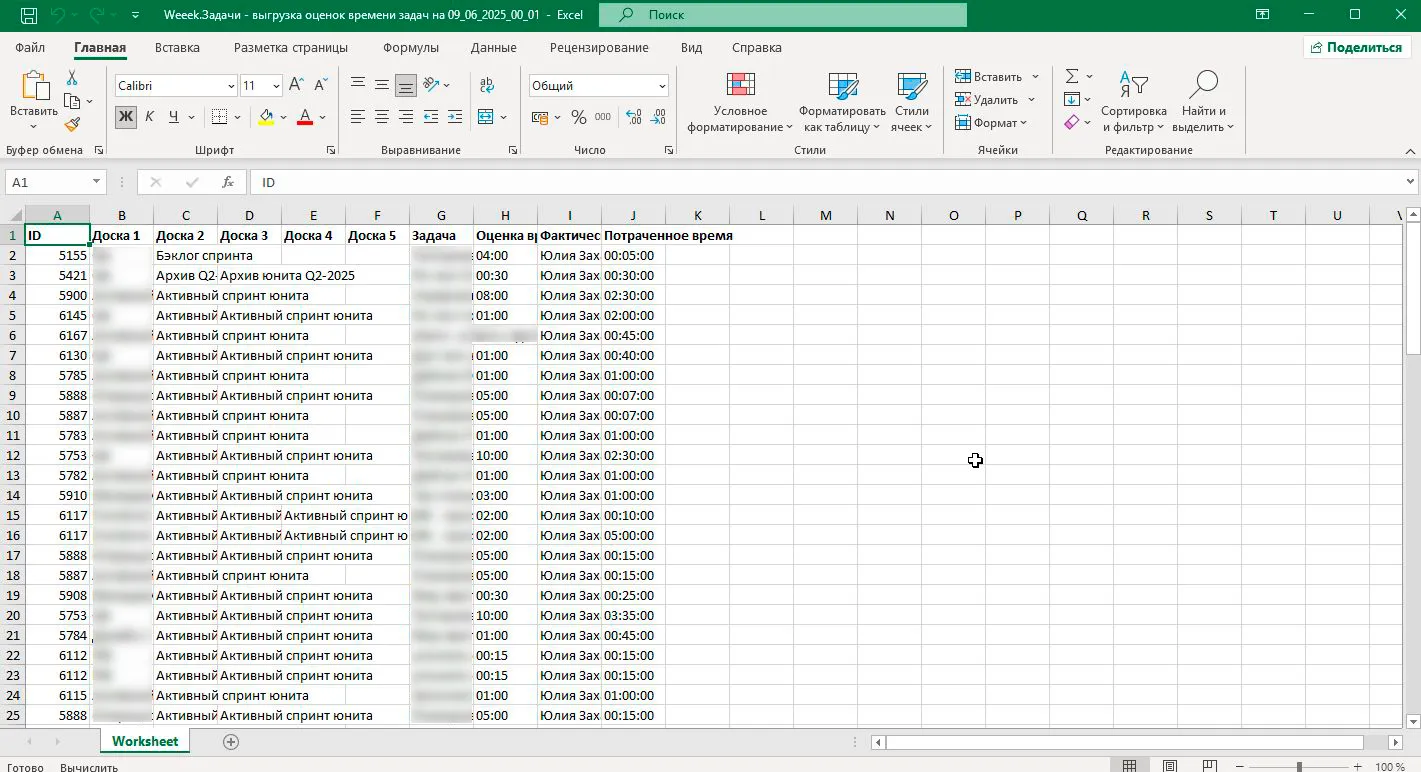
Task: Expand the number format dropdown showing Общий
Action: click(x=662, y=87)
